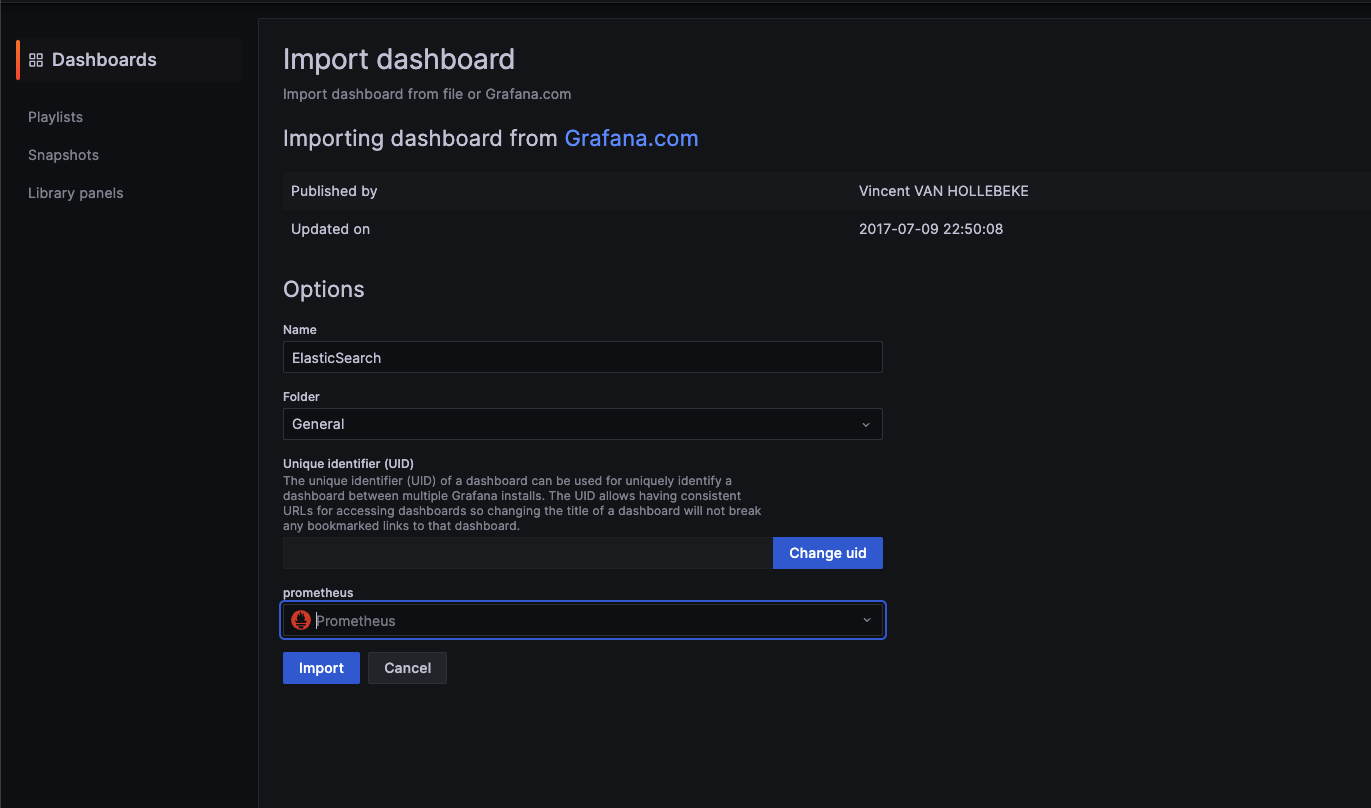Click the Unique identifier (UID) label
Viewport: 1371px width, 808px height.
[348, 463]
